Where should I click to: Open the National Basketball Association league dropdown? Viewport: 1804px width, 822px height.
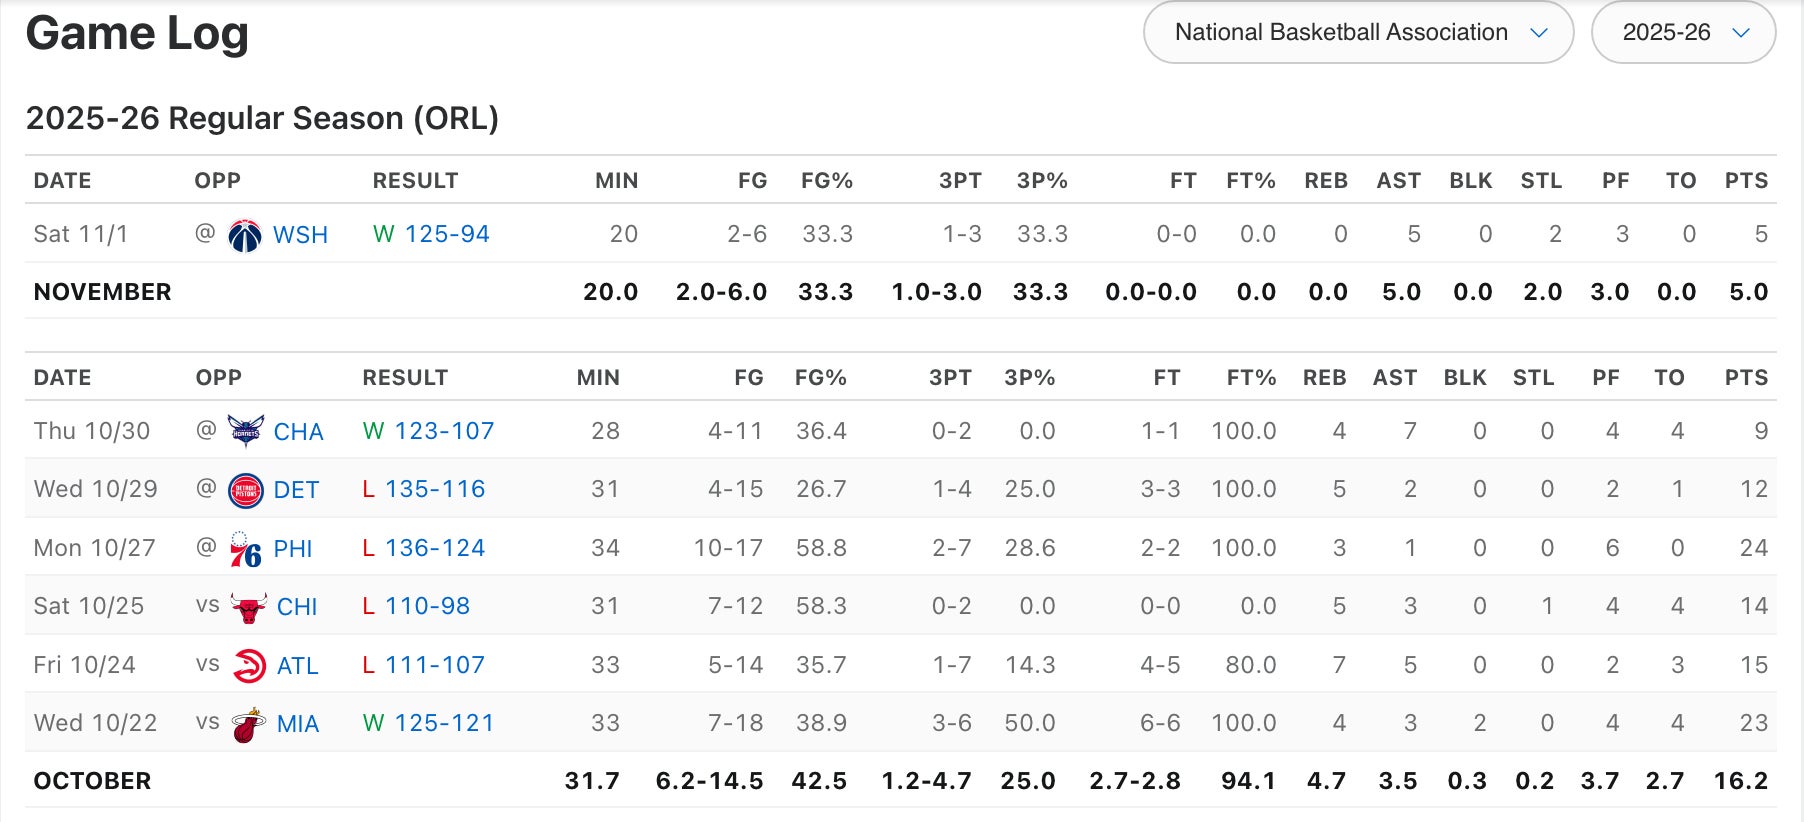1358,33
